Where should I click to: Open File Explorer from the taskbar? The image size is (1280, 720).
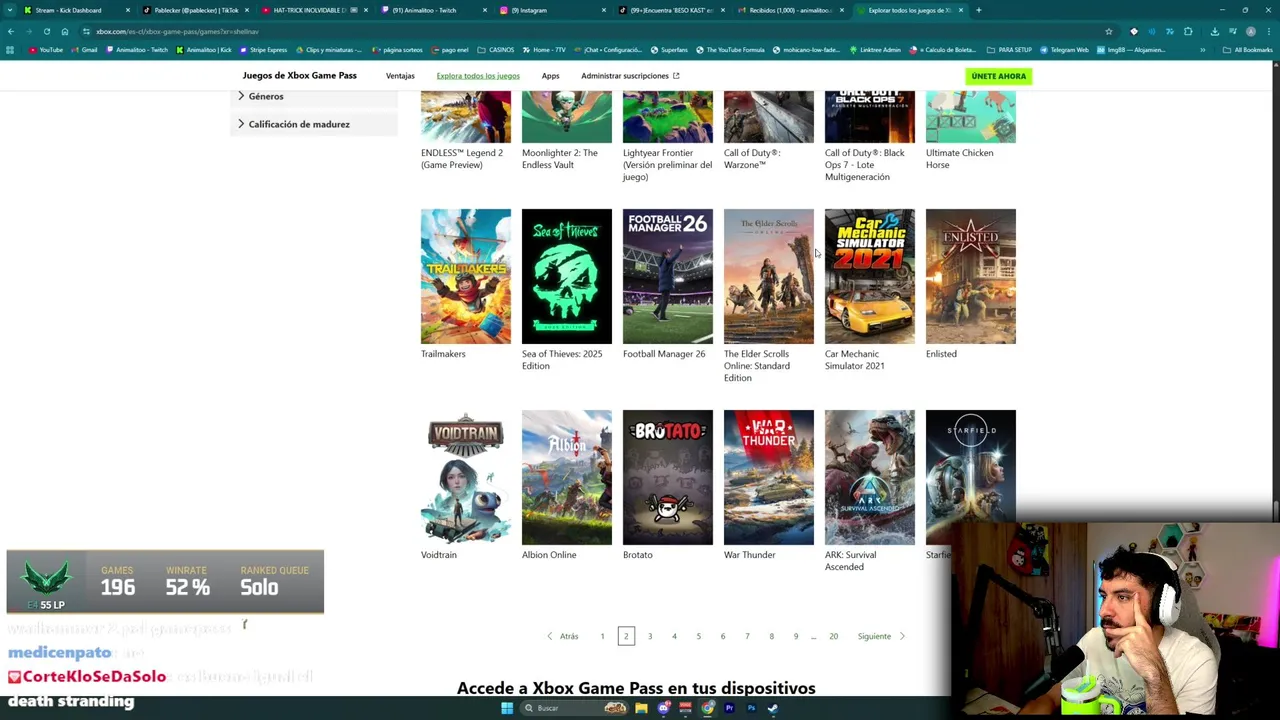point(641,708)
